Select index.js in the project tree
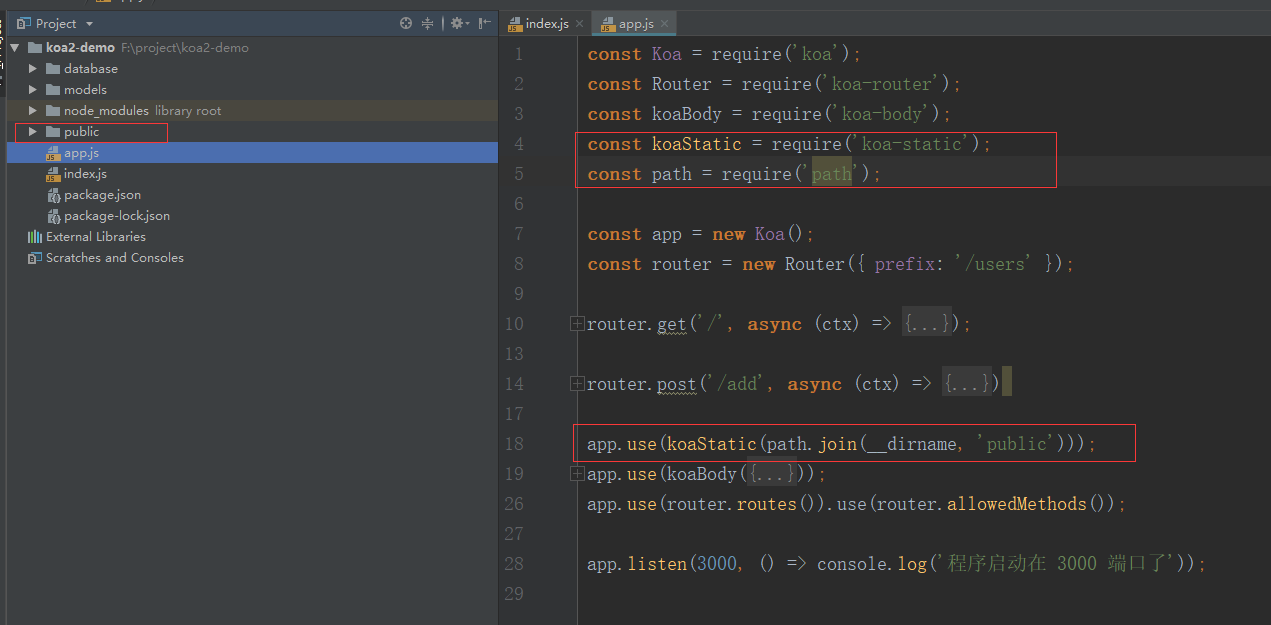The width and height of the screenshot is (1271, 625). click(85, 174)
